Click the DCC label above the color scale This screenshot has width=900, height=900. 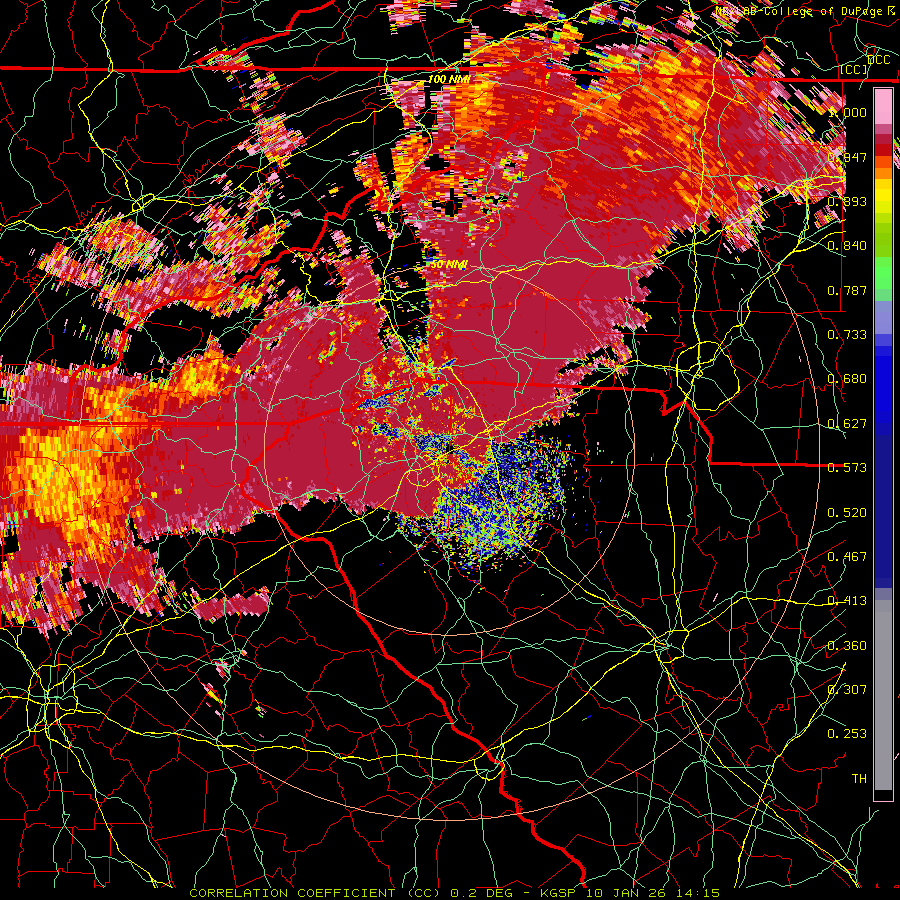coord(878,60)
